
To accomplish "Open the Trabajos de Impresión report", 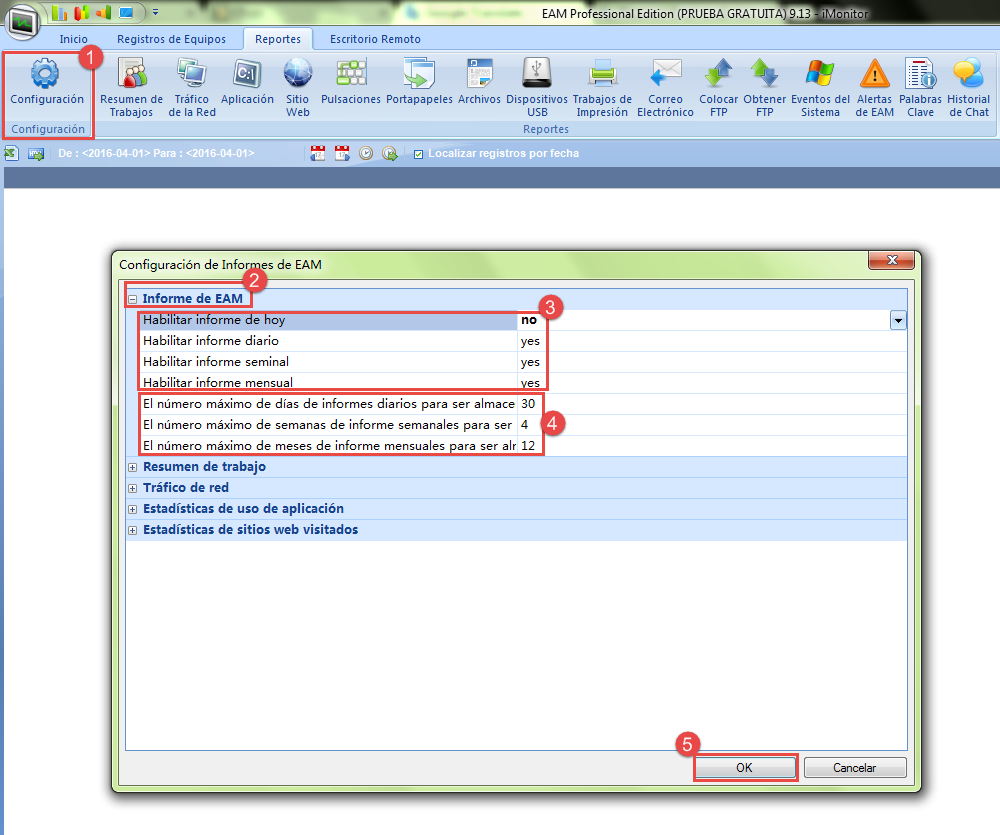I will 602,87.
